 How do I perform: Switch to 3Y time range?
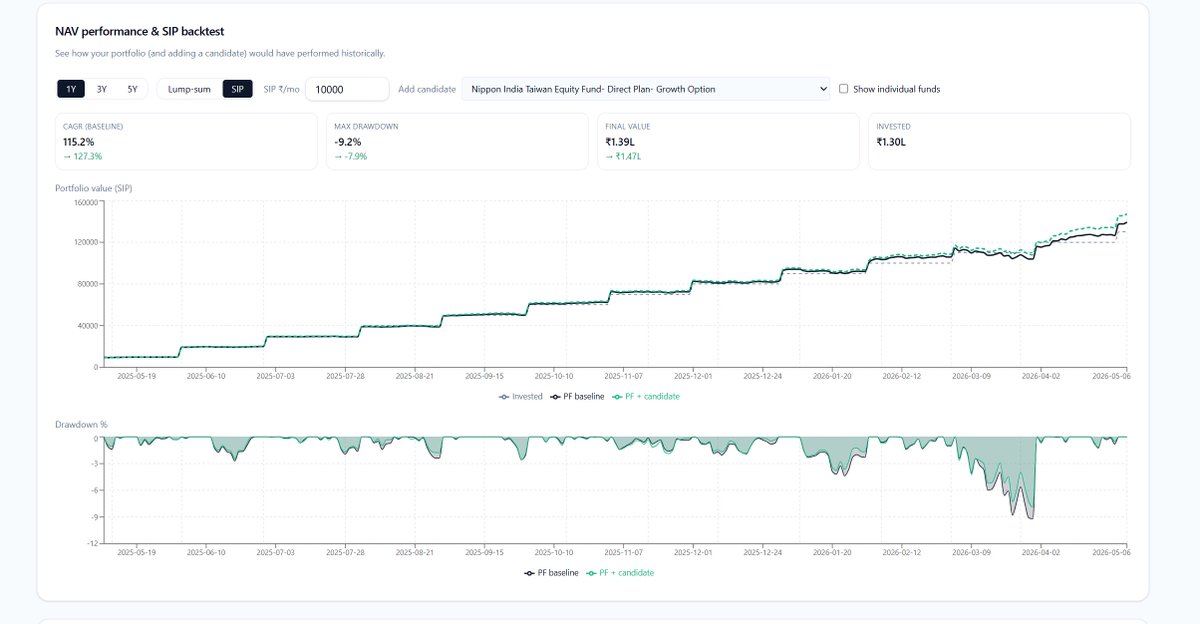point(102,89)
